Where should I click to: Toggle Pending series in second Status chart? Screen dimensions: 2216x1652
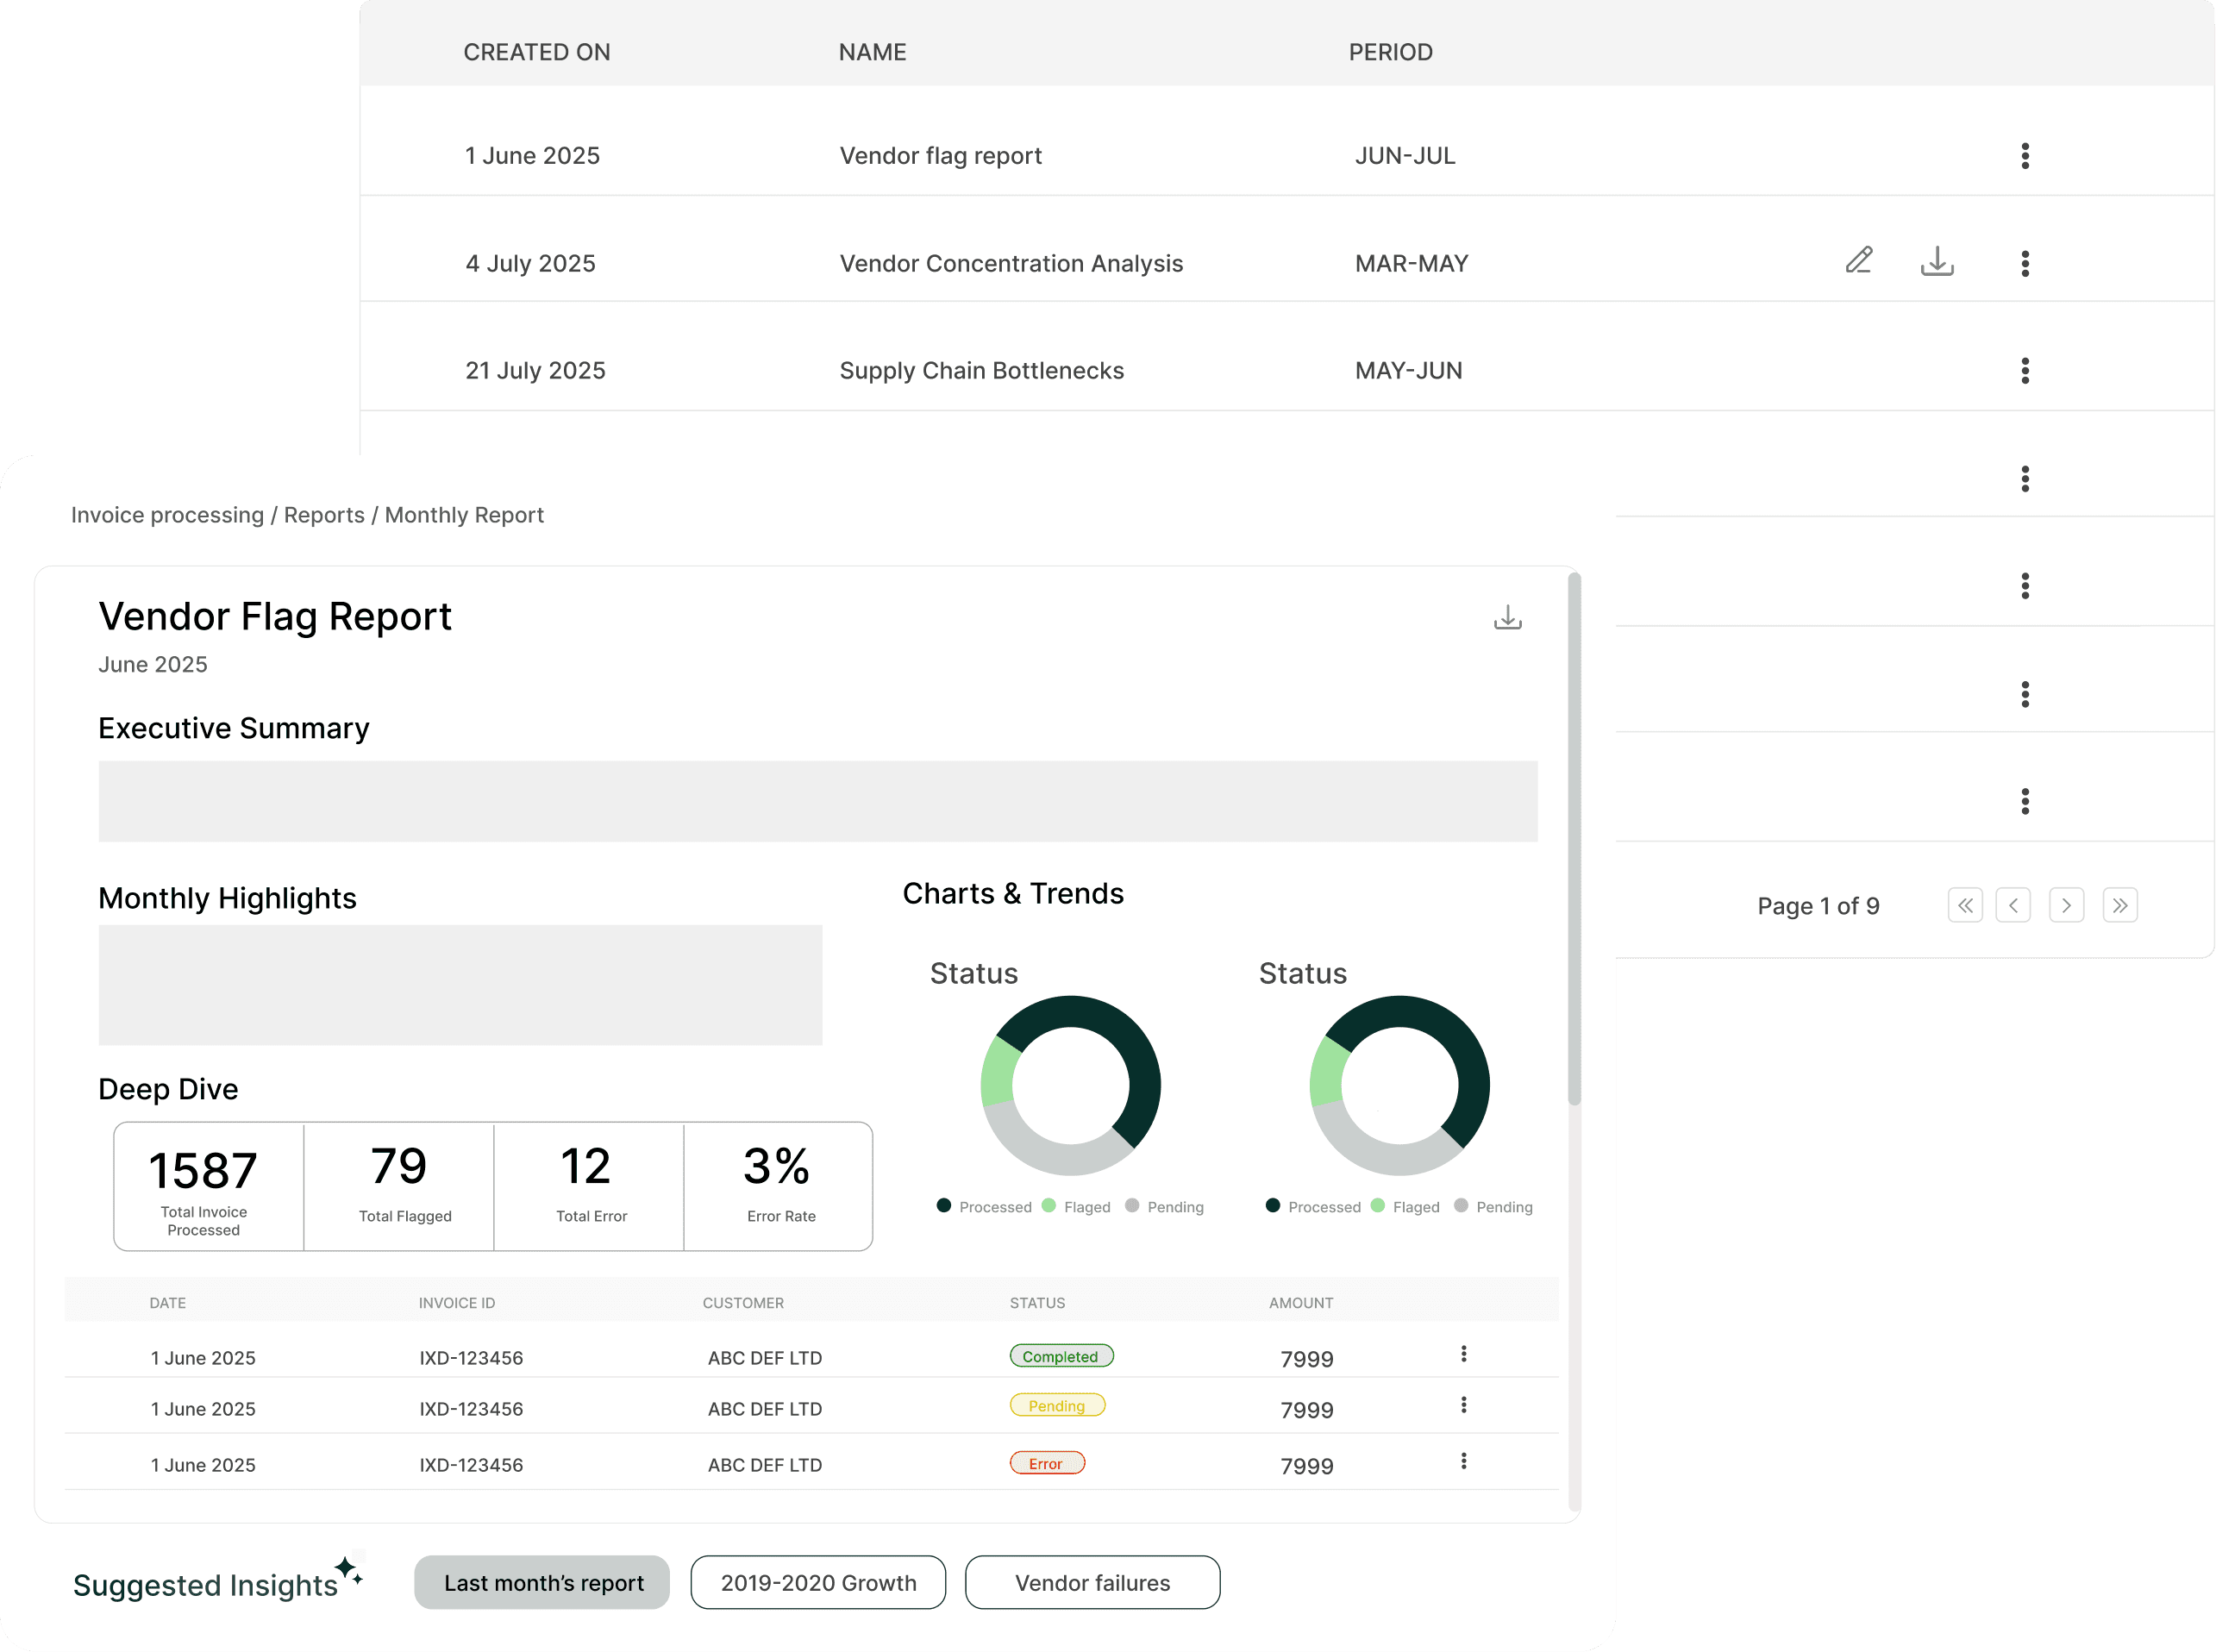pos(1494,1206)
